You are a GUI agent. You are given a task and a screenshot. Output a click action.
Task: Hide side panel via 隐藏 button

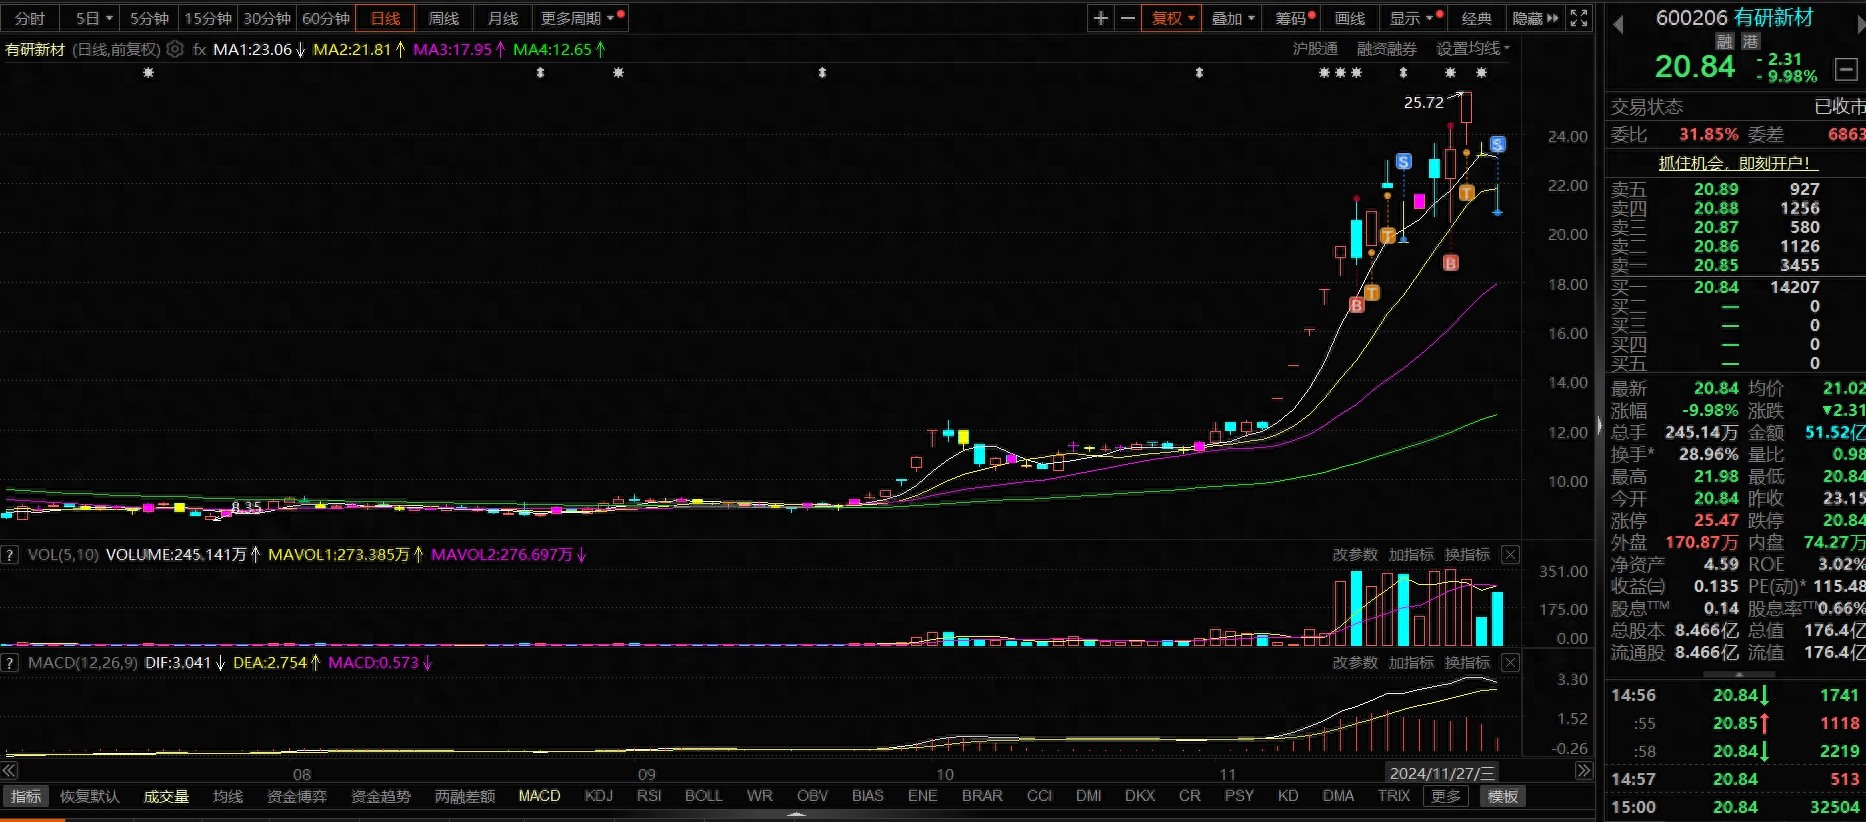1534,18
